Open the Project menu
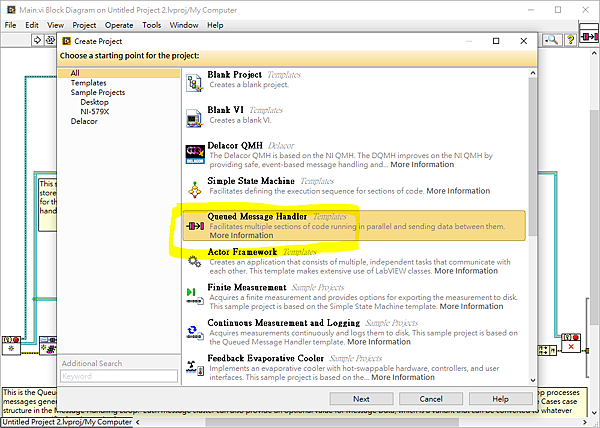600x428 pixels. click(x=84, y=25)
